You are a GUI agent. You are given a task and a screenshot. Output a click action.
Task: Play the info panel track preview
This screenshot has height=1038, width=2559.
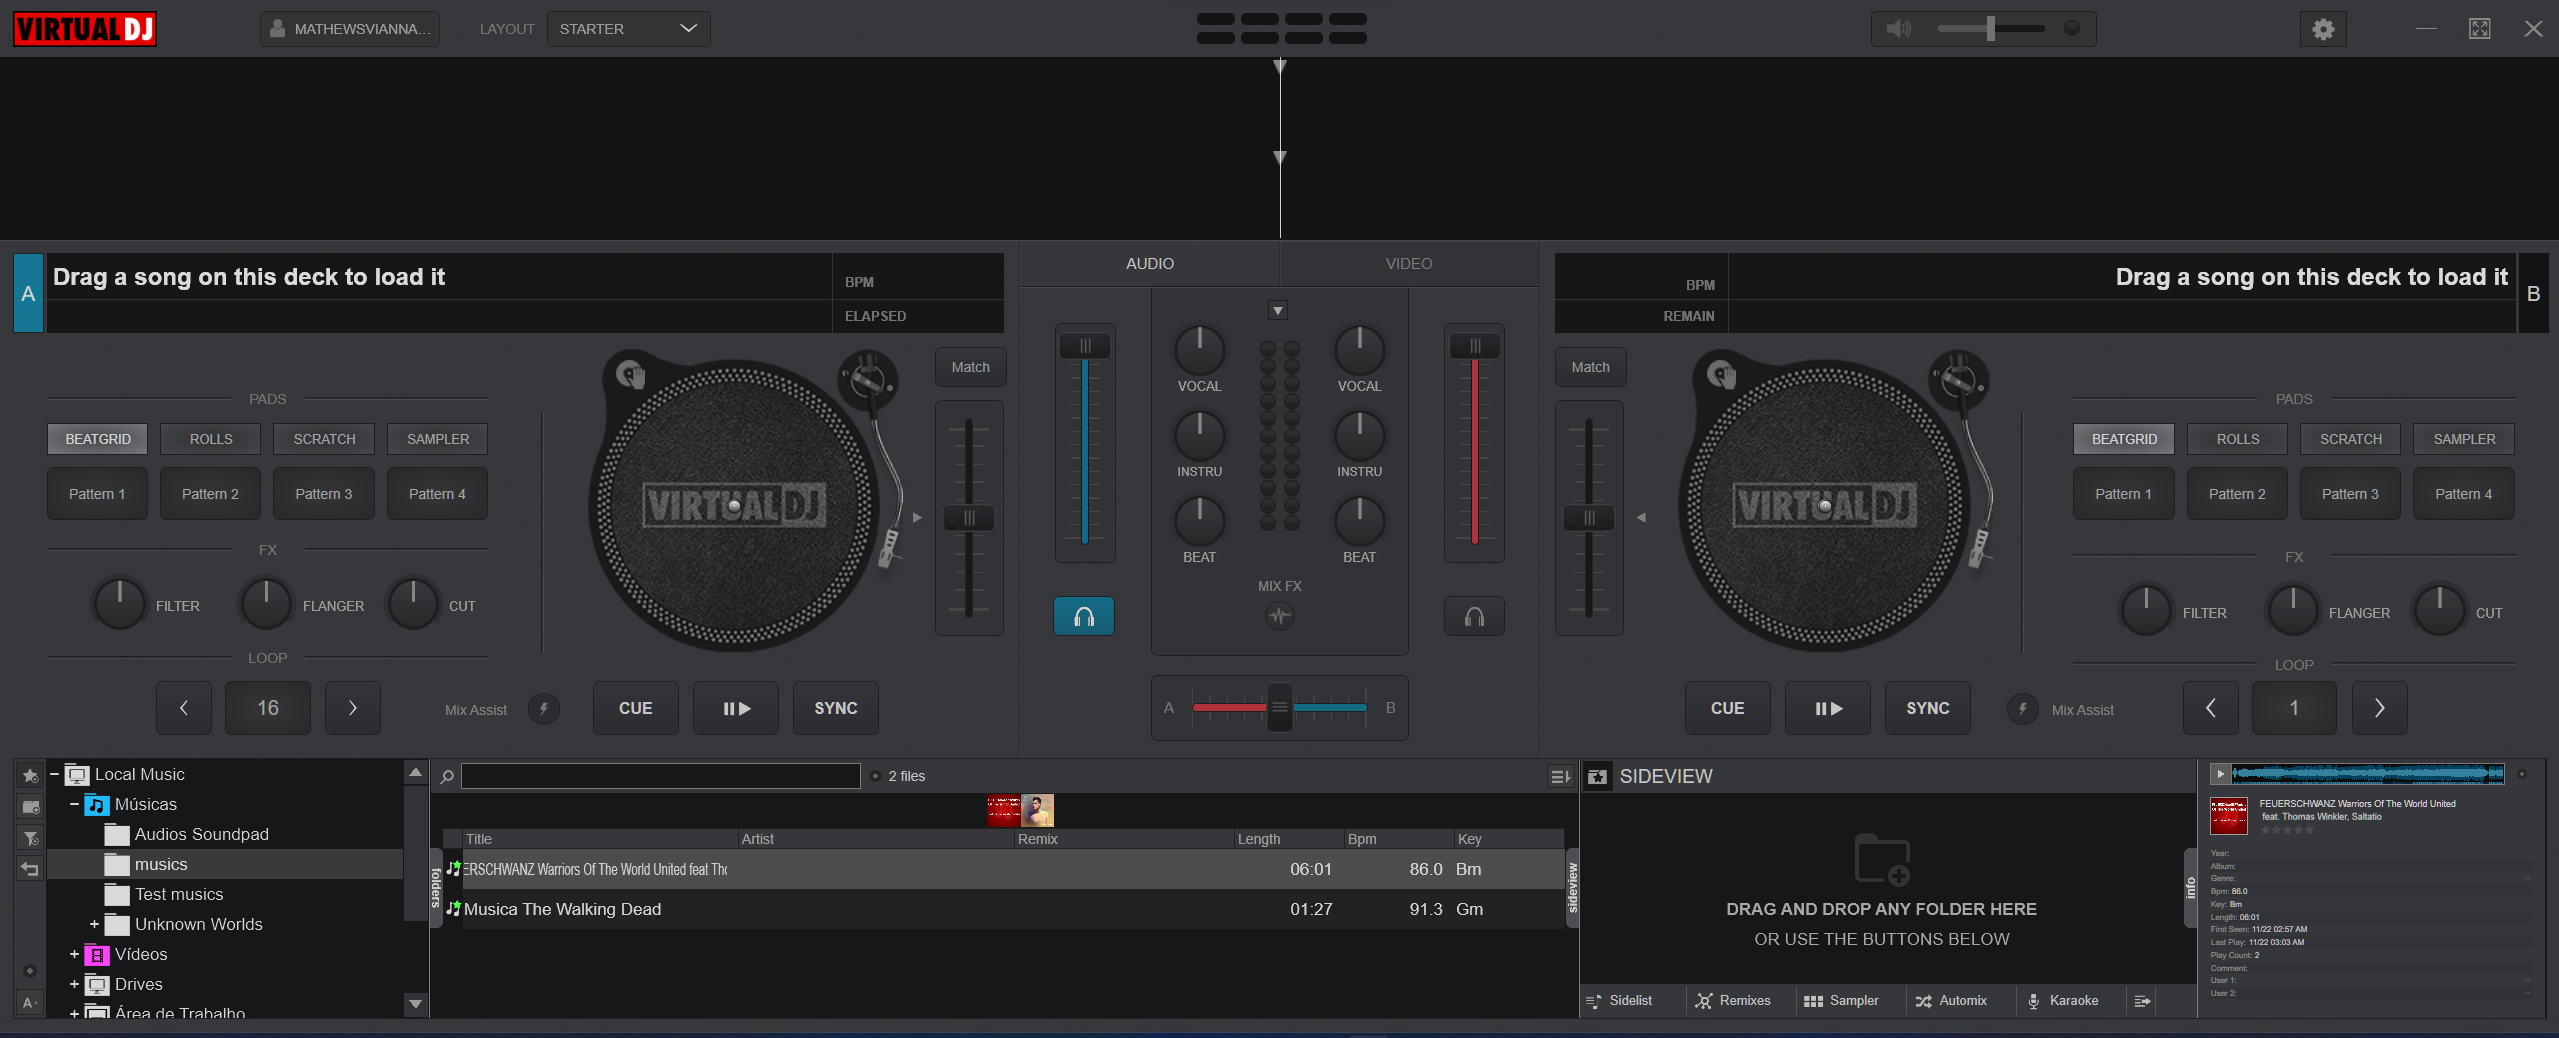pos(2220,774)
